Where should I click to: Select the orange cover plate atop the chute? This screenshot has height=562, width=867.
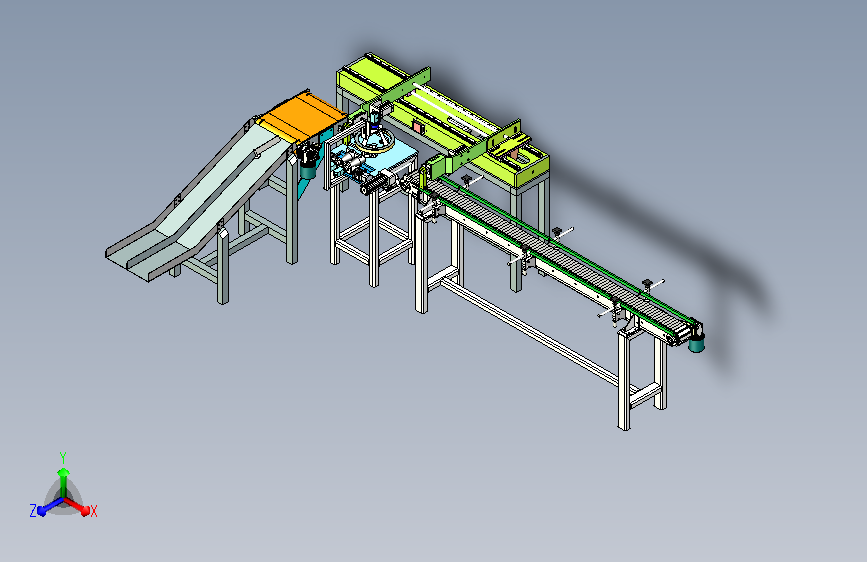click(x=303, y=117)
